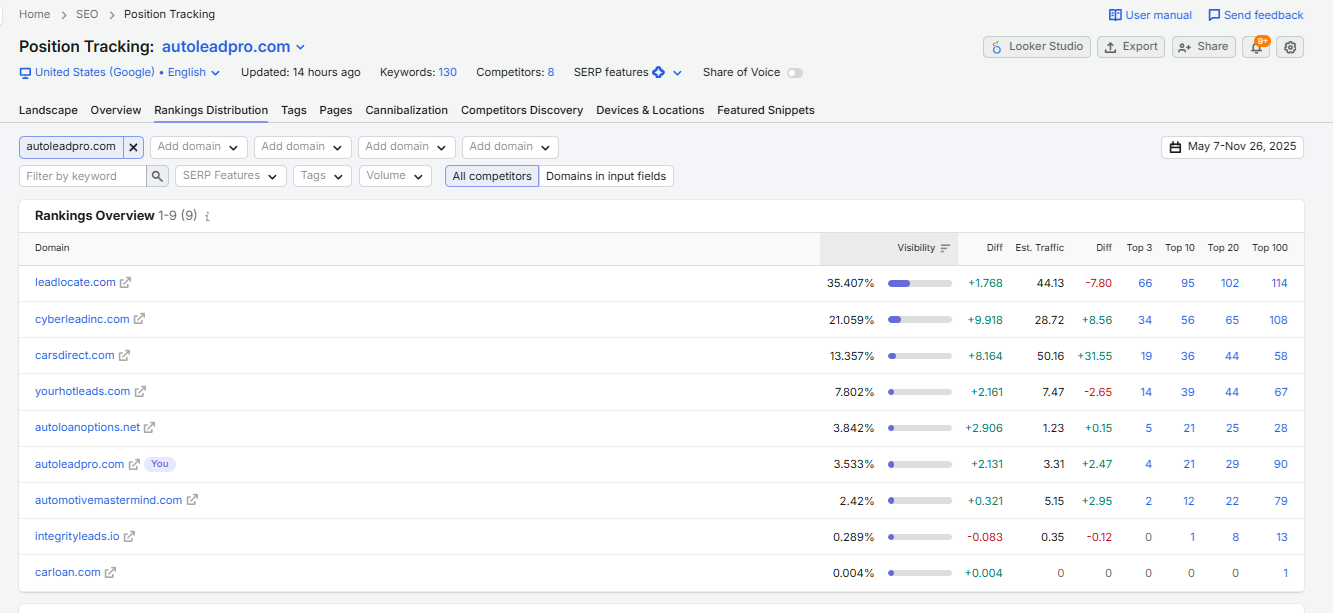Open the May 7-Nov 26, 2025 date picker
The height and width of the screenshot is (613, 1333).
pos(1232,147)
